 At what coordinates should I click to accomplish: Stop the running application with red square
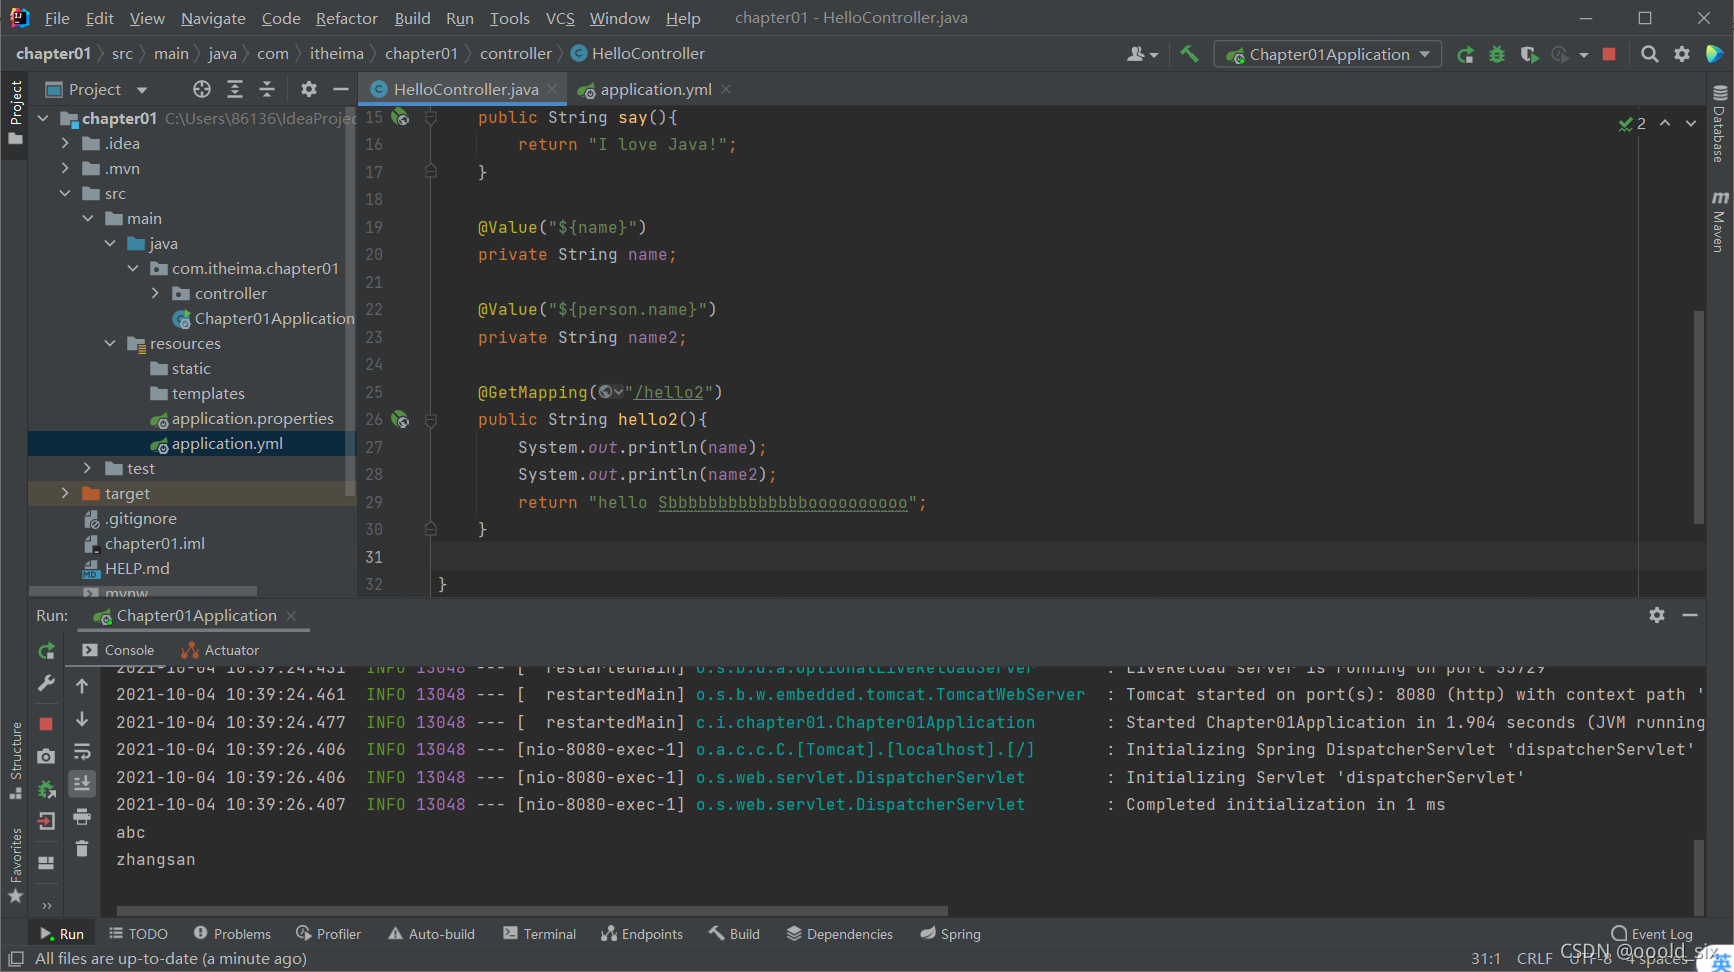1609,54
